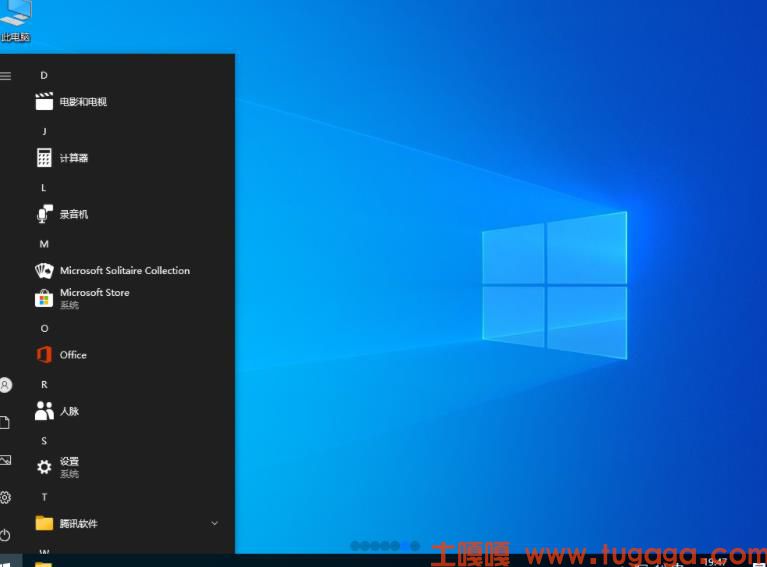767x567 pixels.
Task: Open the Microsoft Store shopping bag icon
Action: coord(44,298)
